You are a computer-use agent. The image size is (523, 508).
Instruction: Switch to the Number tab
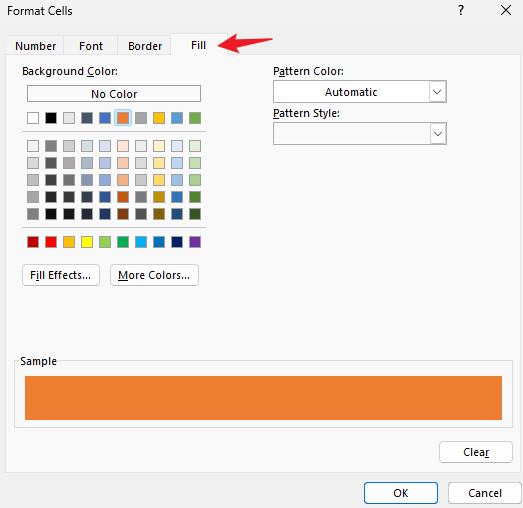pos(35,46)
